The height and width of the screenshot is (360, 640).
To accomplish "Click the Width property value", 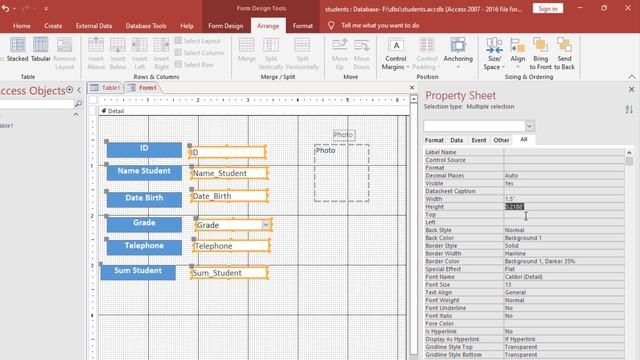I will coord(564,199).
